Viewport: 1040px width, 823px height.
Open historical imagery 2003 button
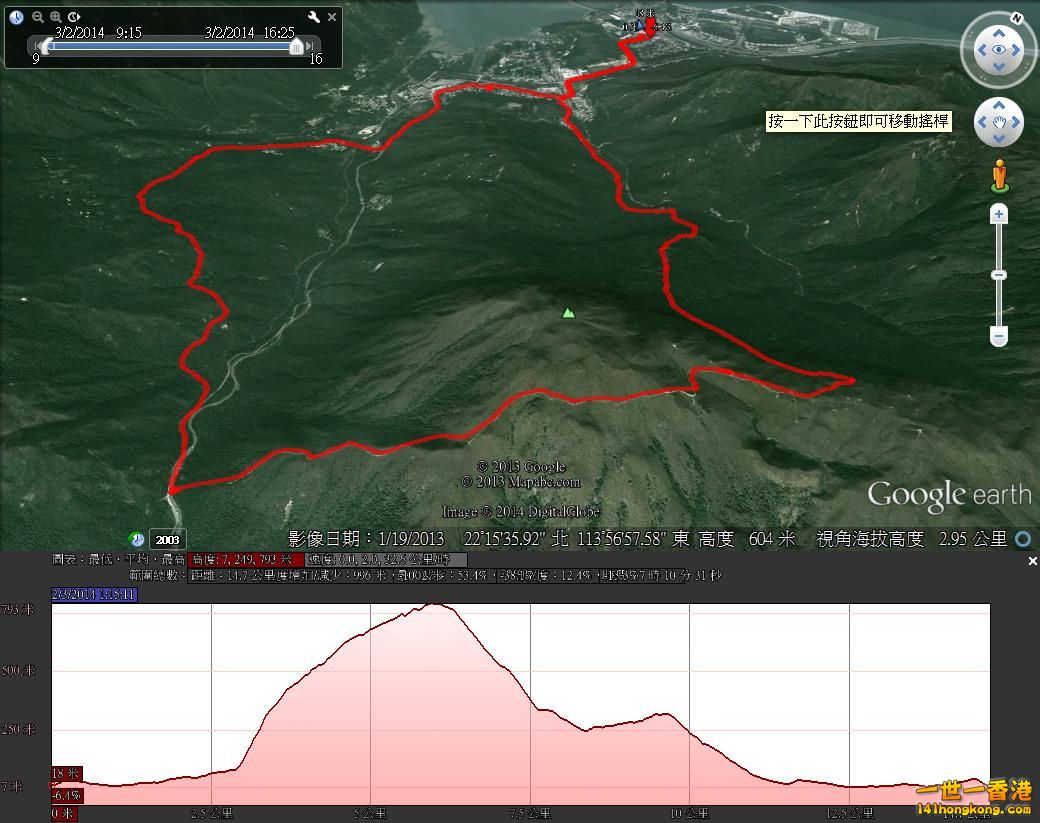[167, 540]
